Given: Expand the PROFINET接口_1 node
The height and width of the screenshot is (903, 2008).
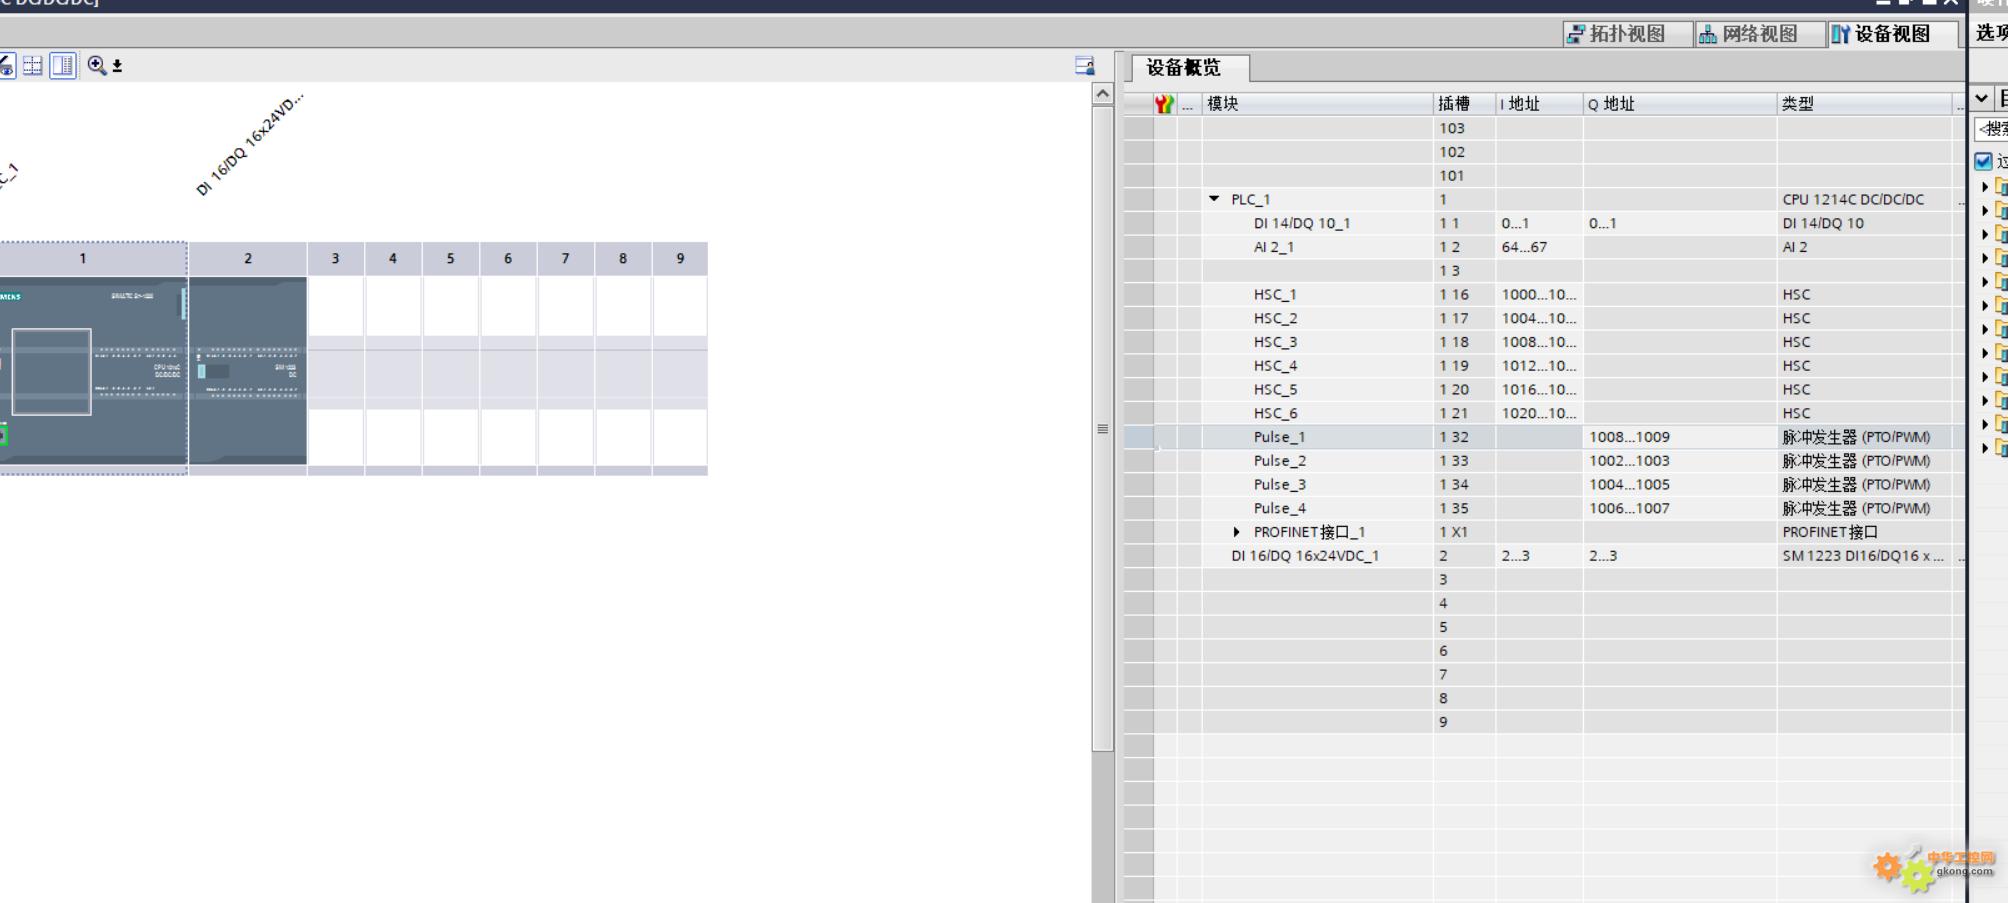Looking at the screenshot, I should (x=1237, y=532).
